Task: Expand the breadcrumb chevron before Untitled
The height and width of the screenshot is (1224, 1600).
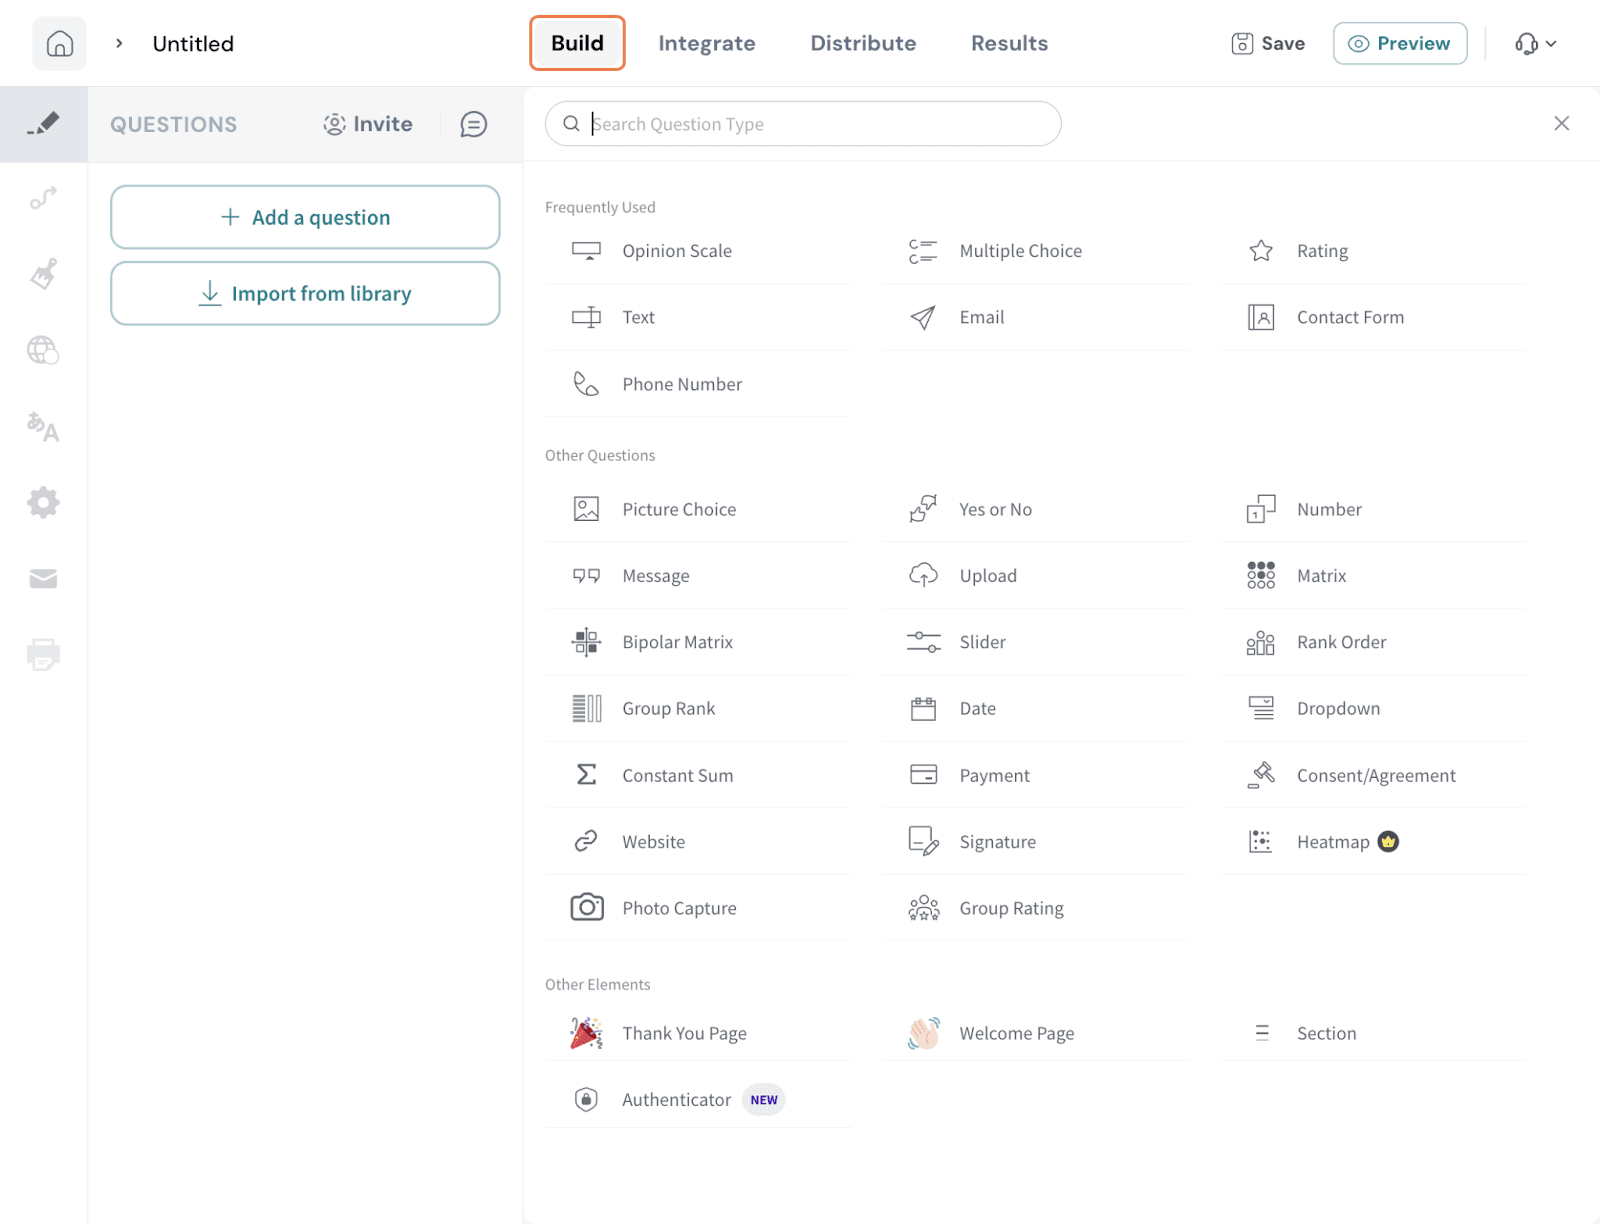Action: (x=119, y=44)
